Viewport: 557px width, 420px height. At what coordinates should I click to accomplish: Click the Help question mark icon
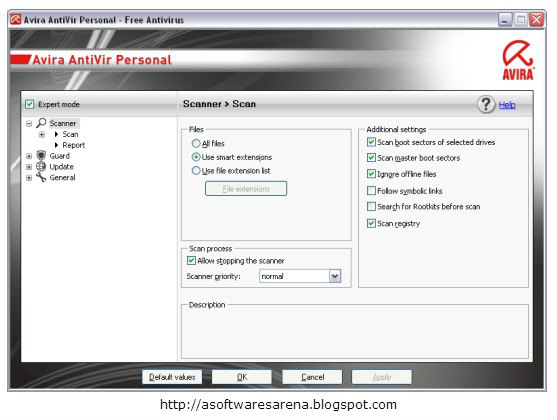(486, 104)
